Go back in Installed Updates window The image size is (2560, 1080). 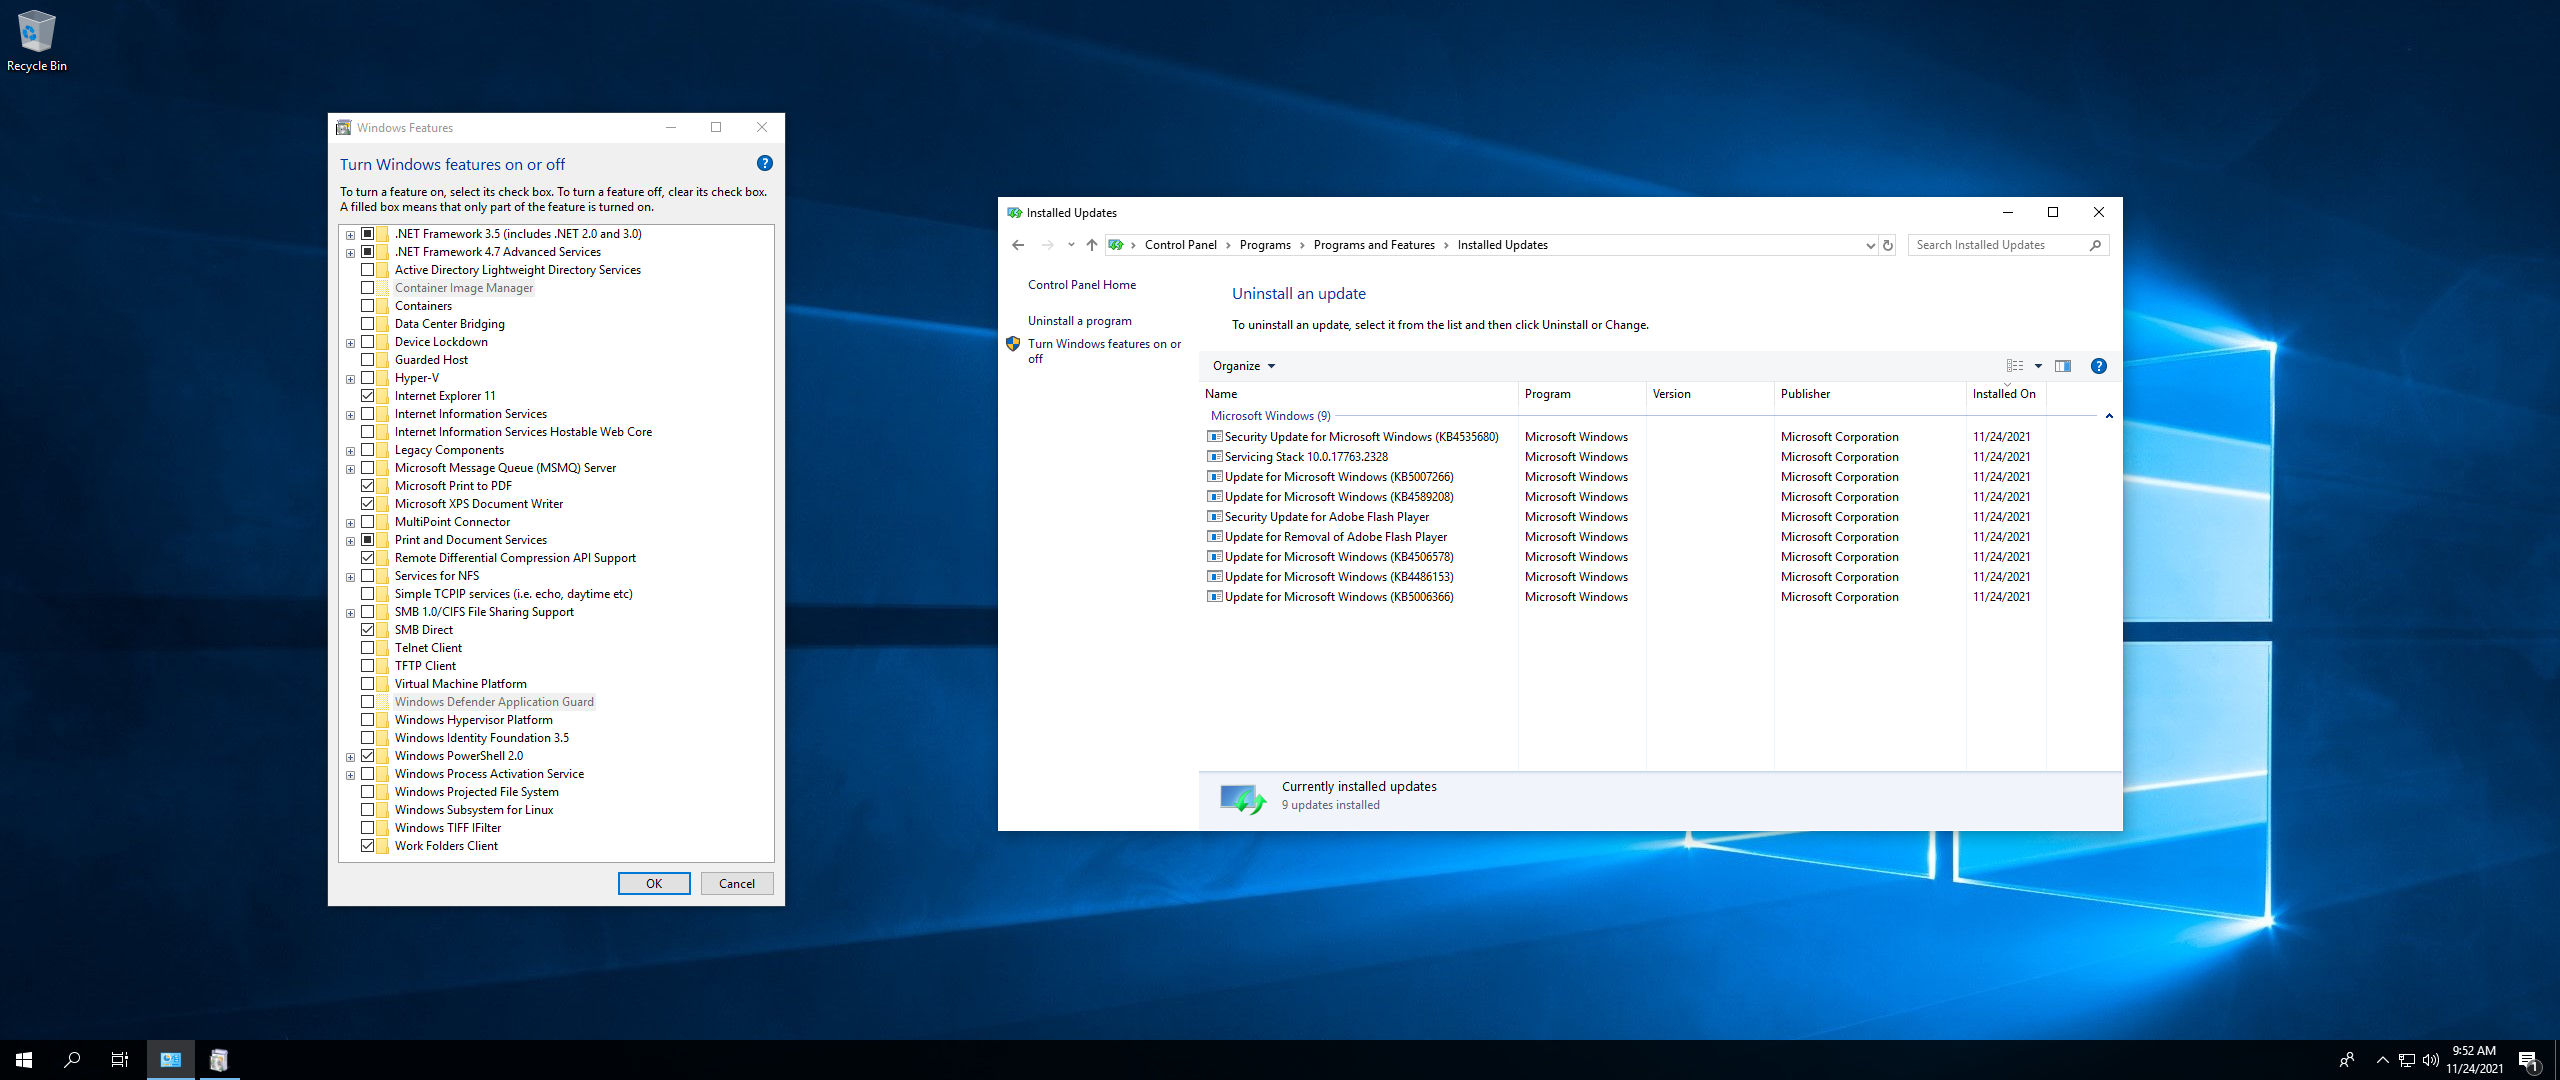[1018, 245]
